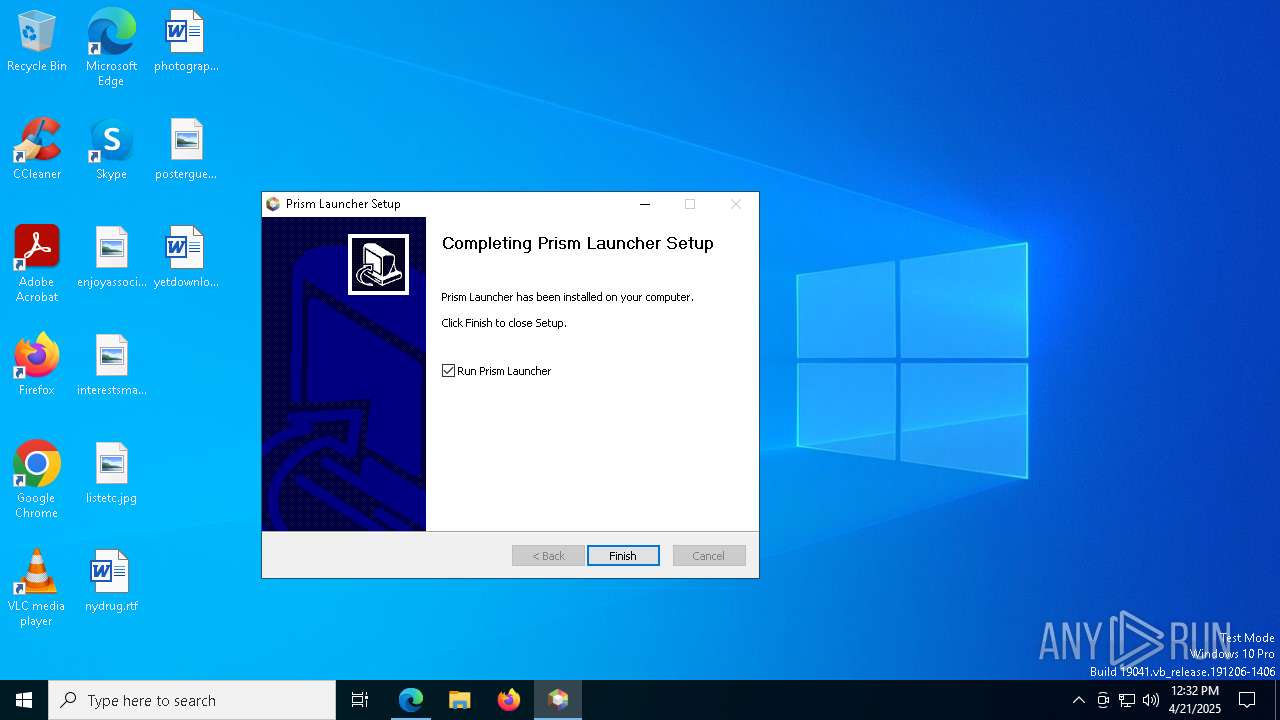Uncheck the Run Prism Launcher checkbox
The image size is (1280, 720).
(x=448, y=371)
